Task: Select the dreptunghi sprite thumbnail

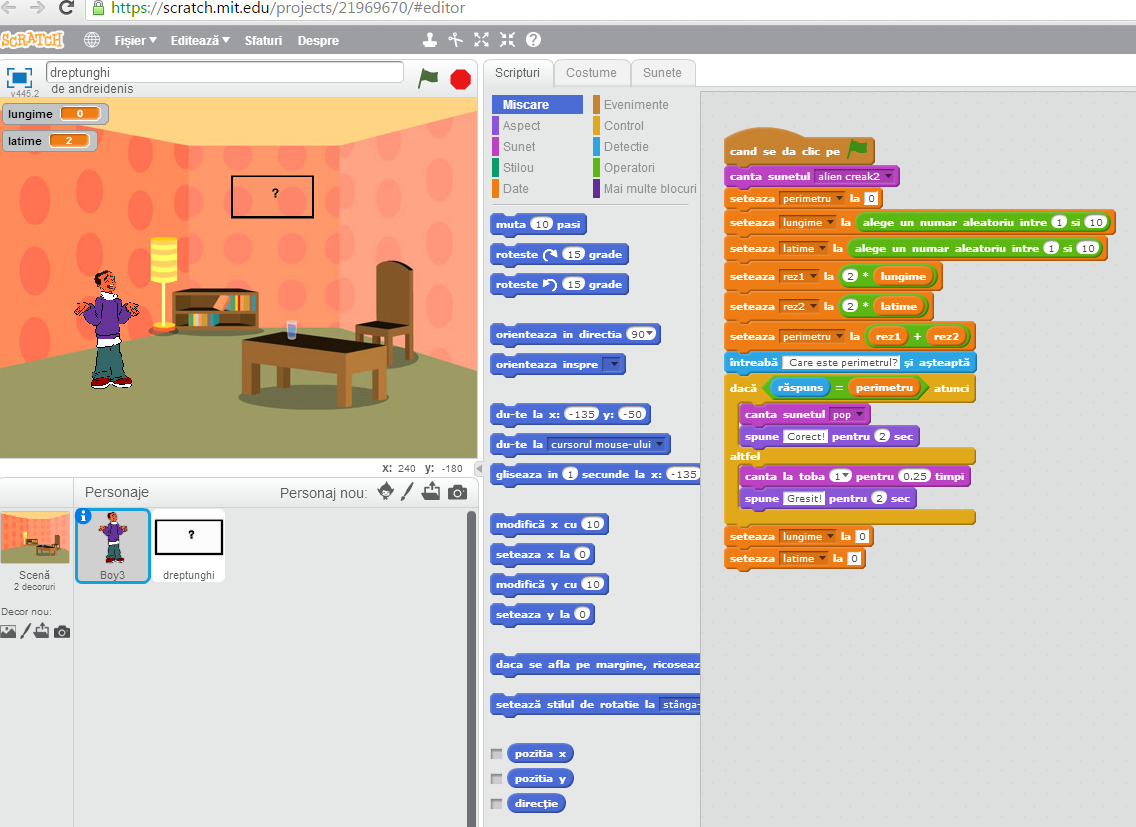Action: click(x=188, y=543)
